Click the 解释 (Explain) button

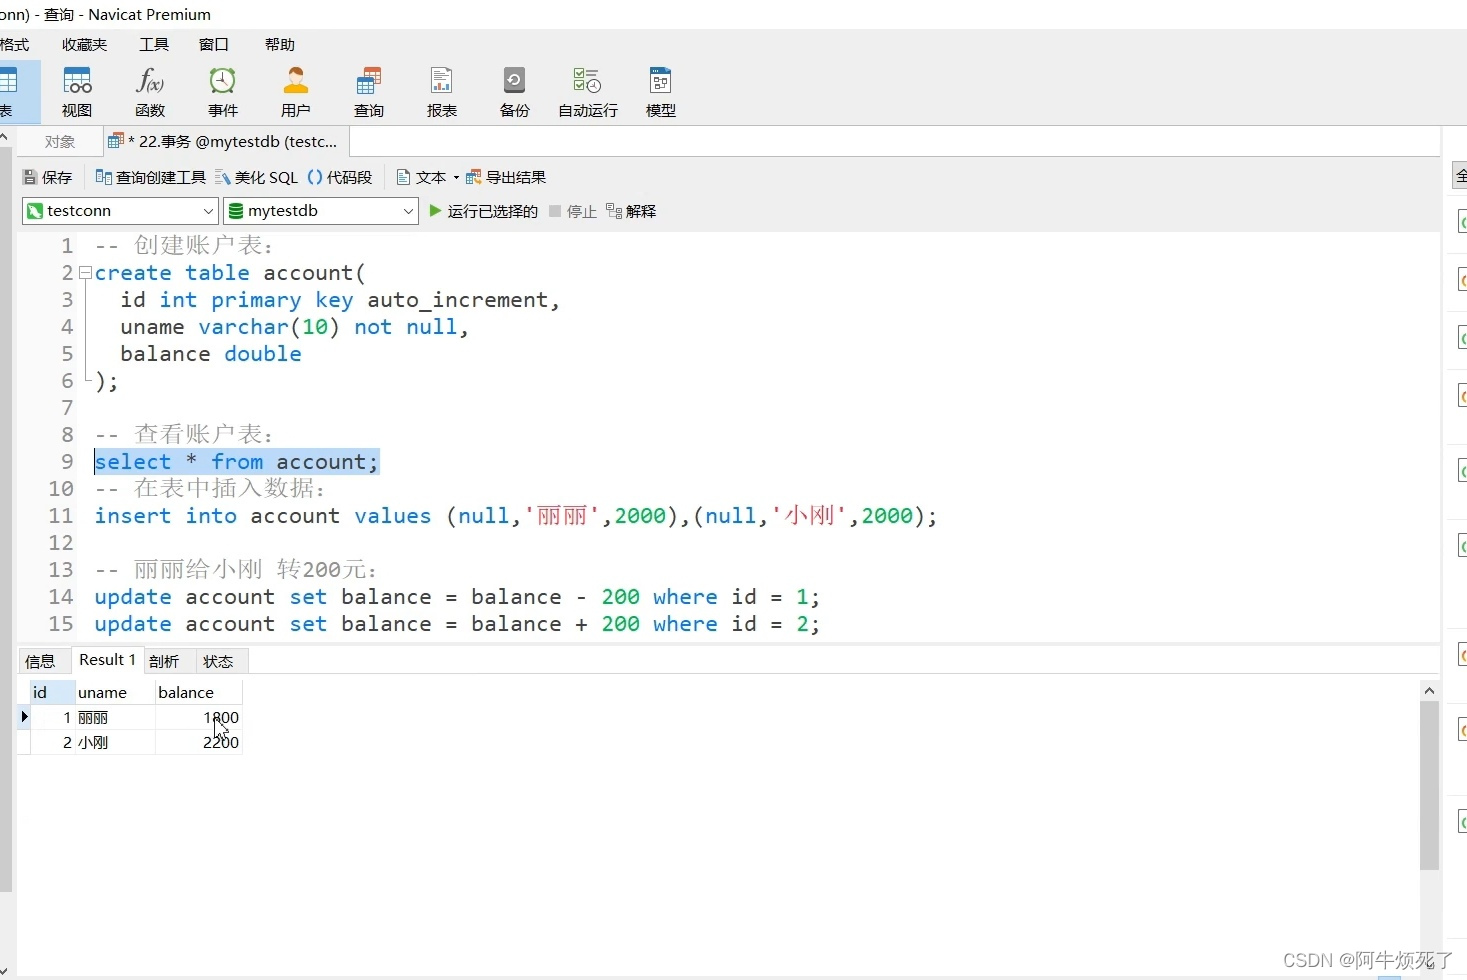pos(631,211)
